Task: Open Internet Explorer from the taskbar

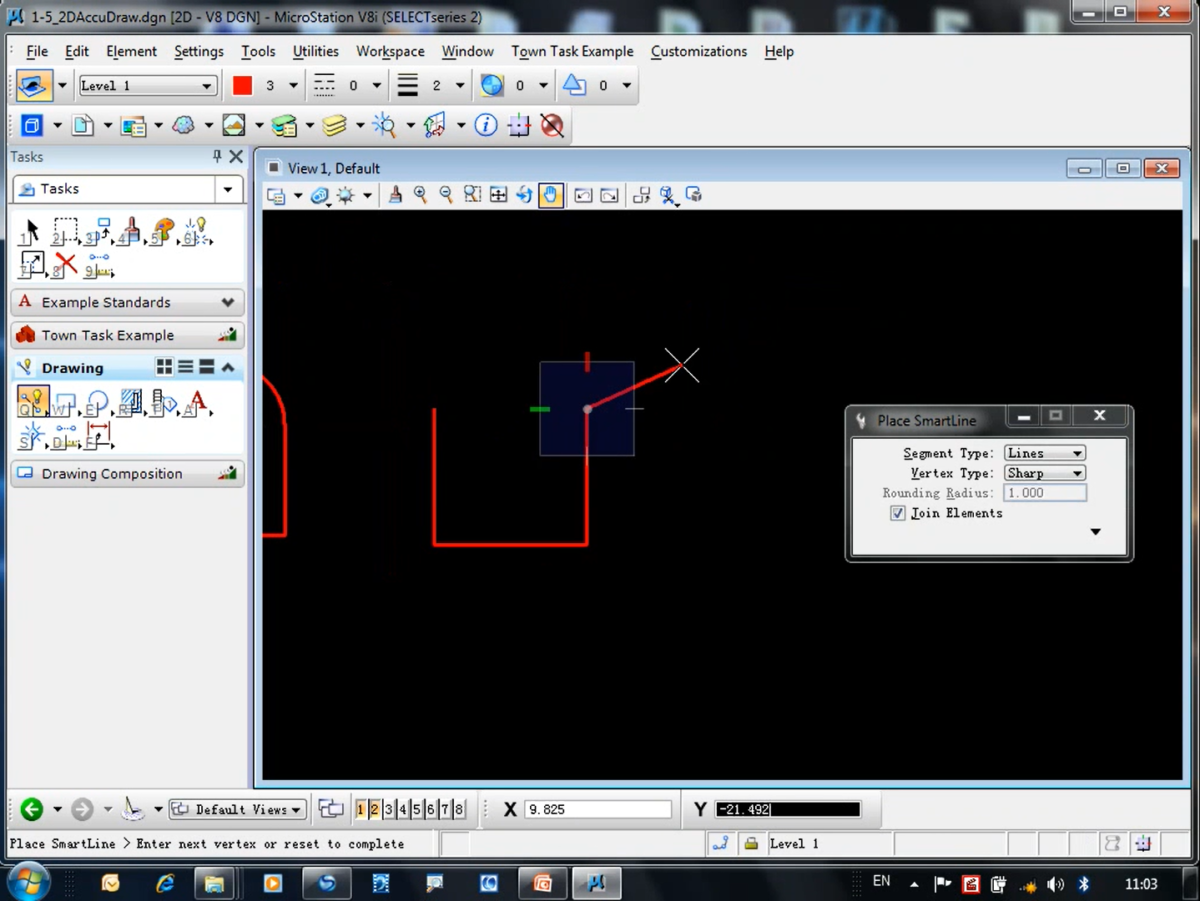Action: click(165, 883)
